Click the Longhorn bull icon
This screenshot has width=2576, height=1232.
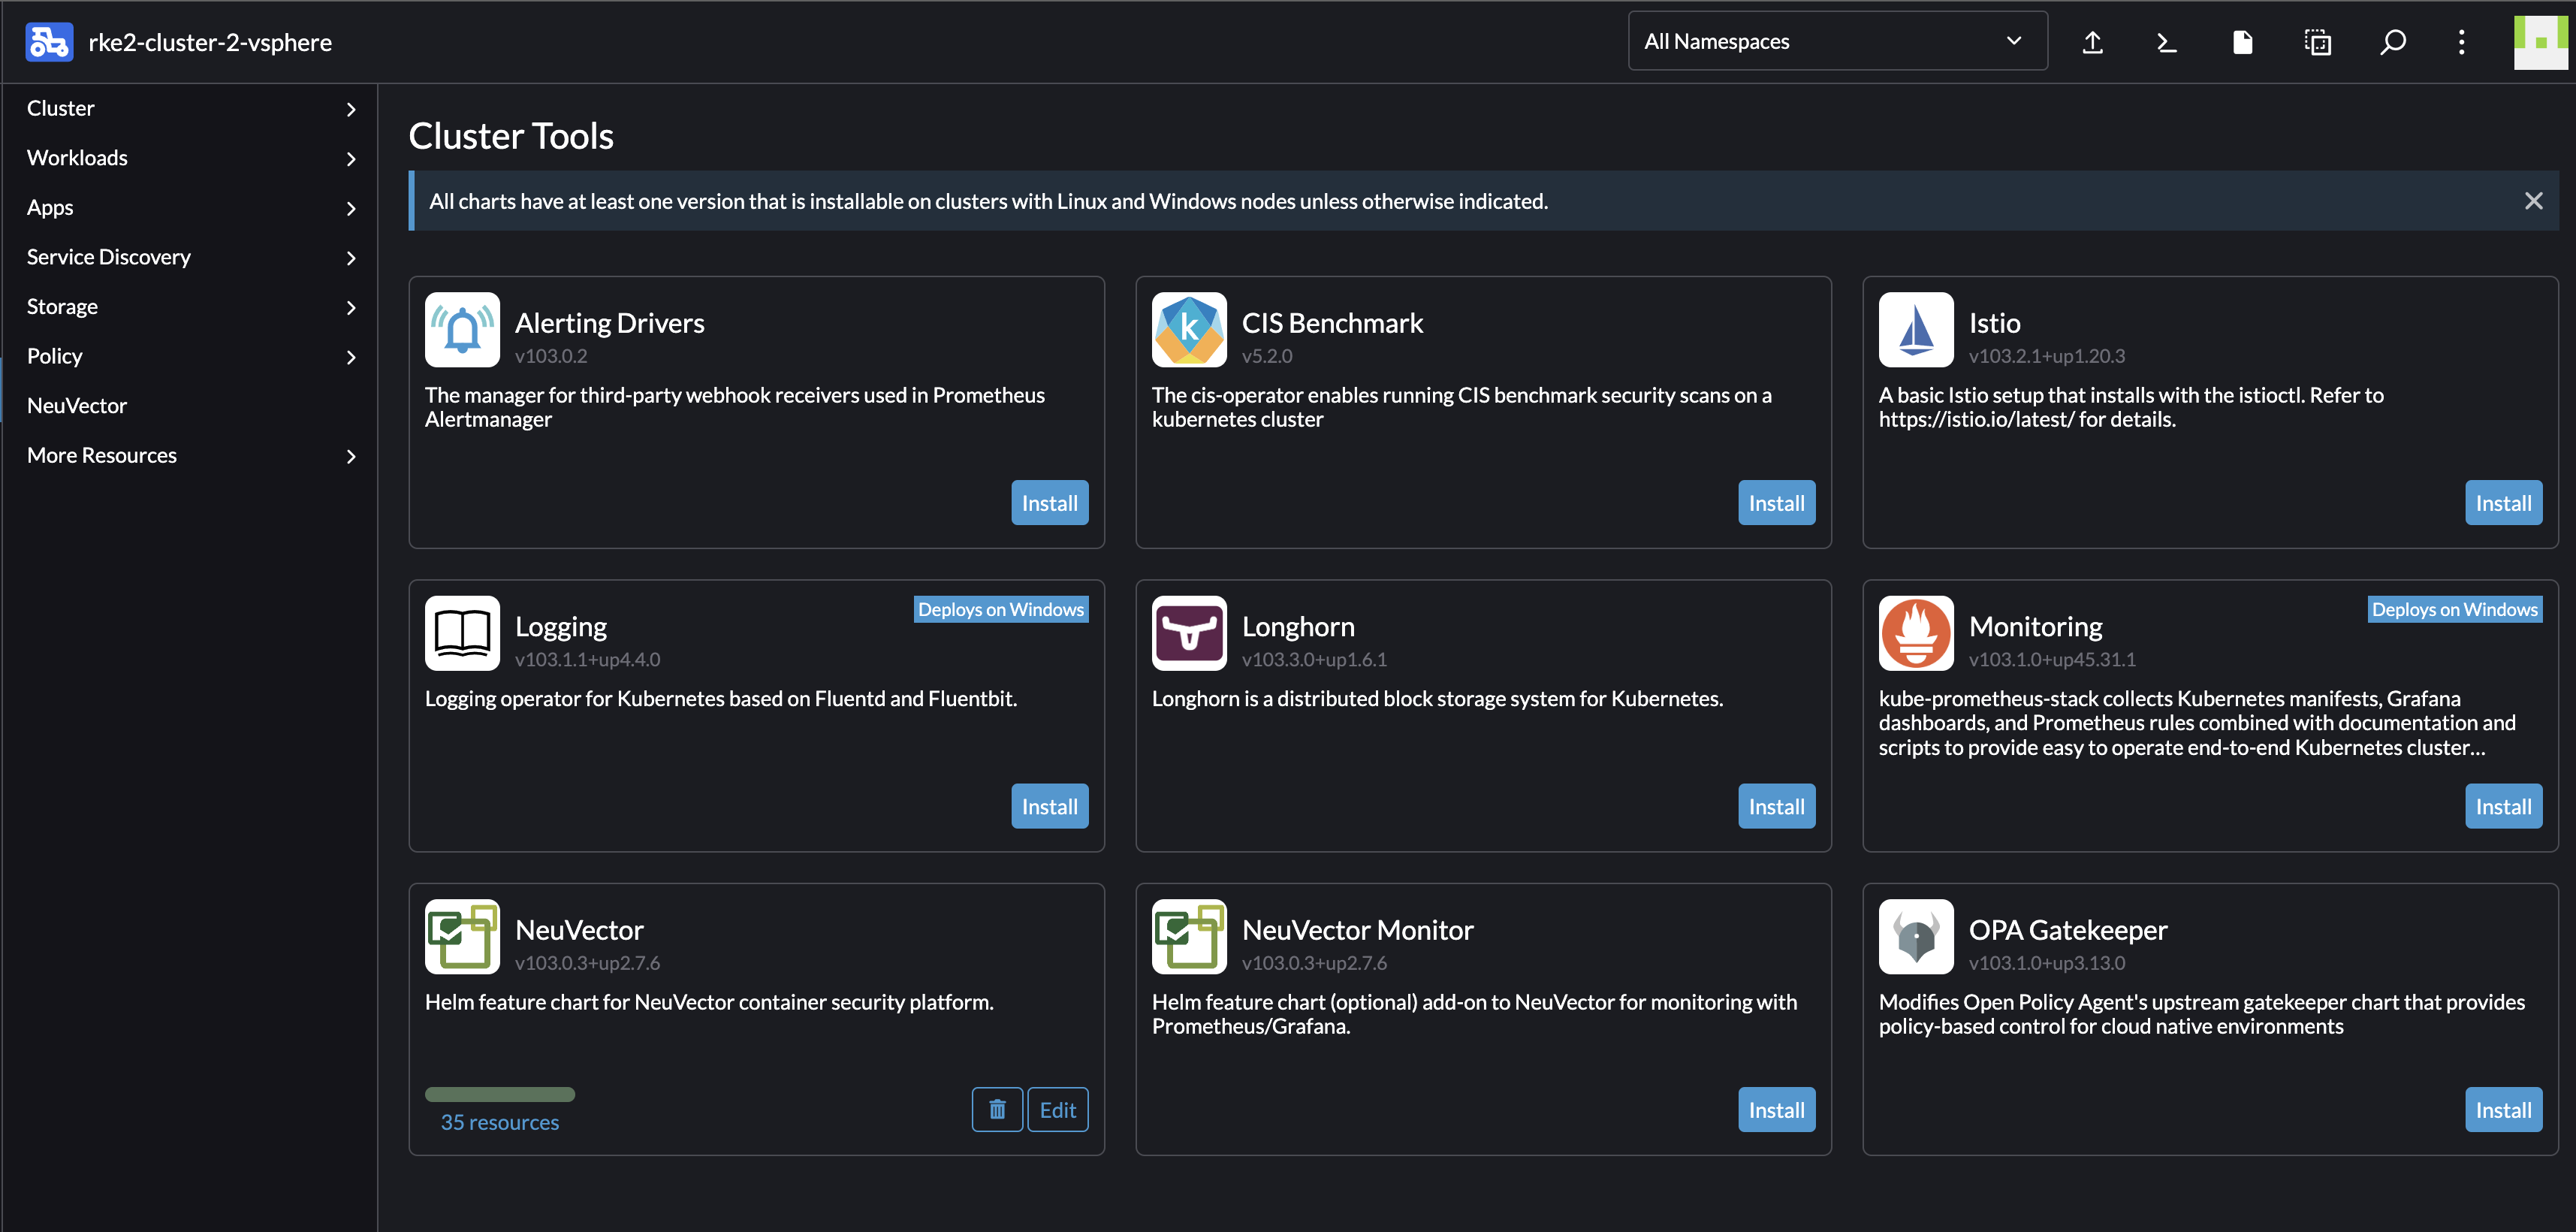click(1189, 633)
